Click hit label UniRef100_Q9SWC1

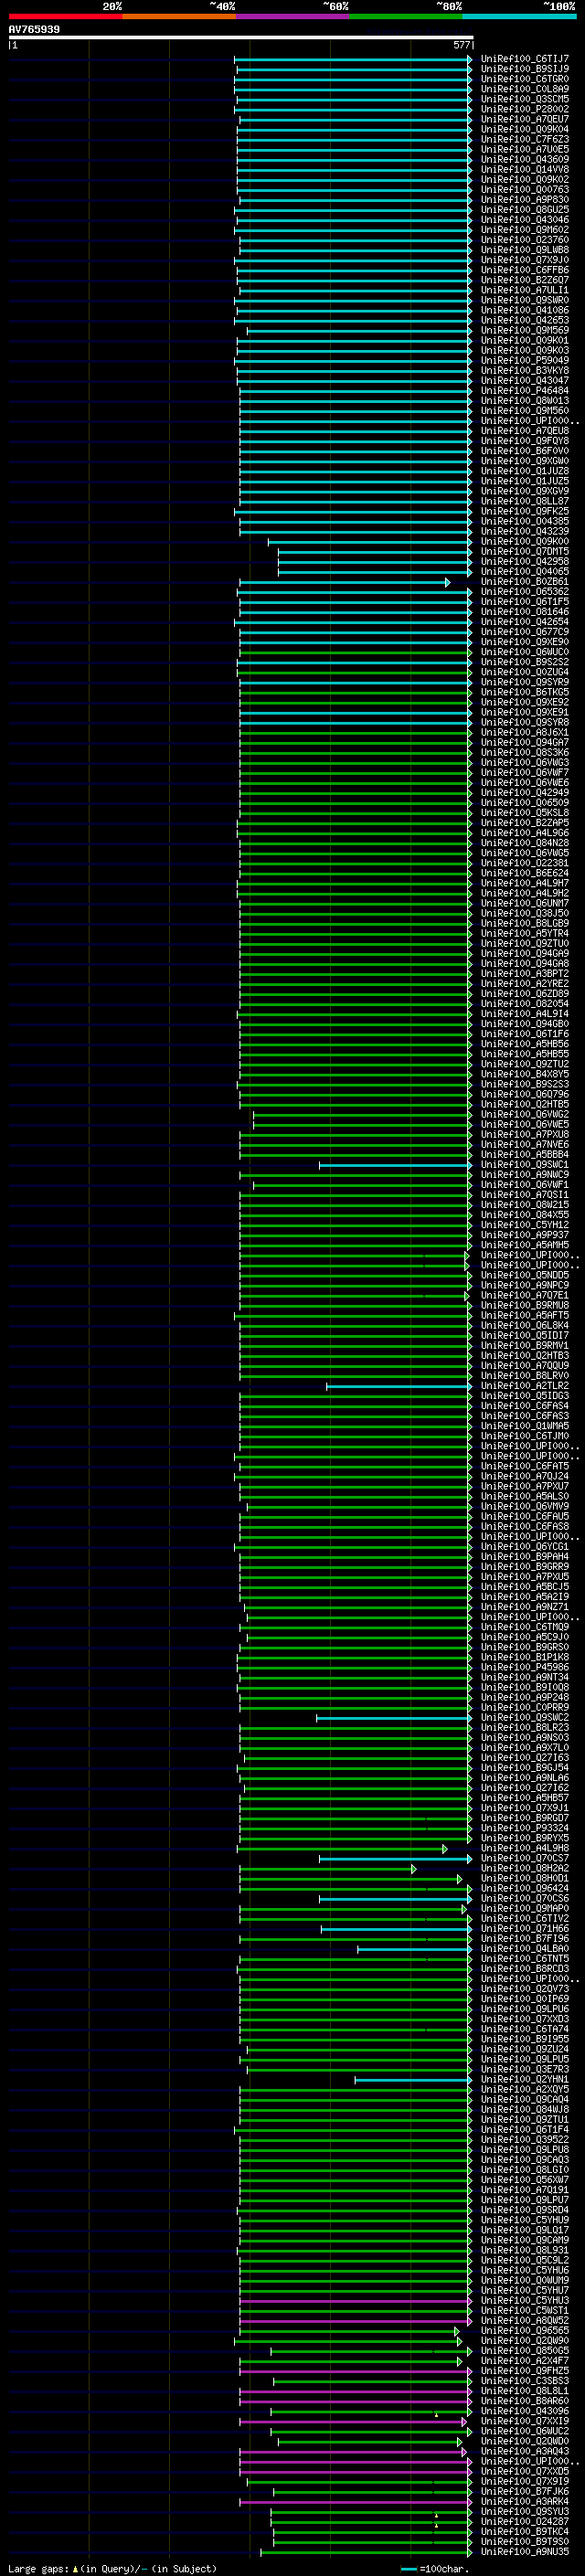click(x=524, y=1165)
